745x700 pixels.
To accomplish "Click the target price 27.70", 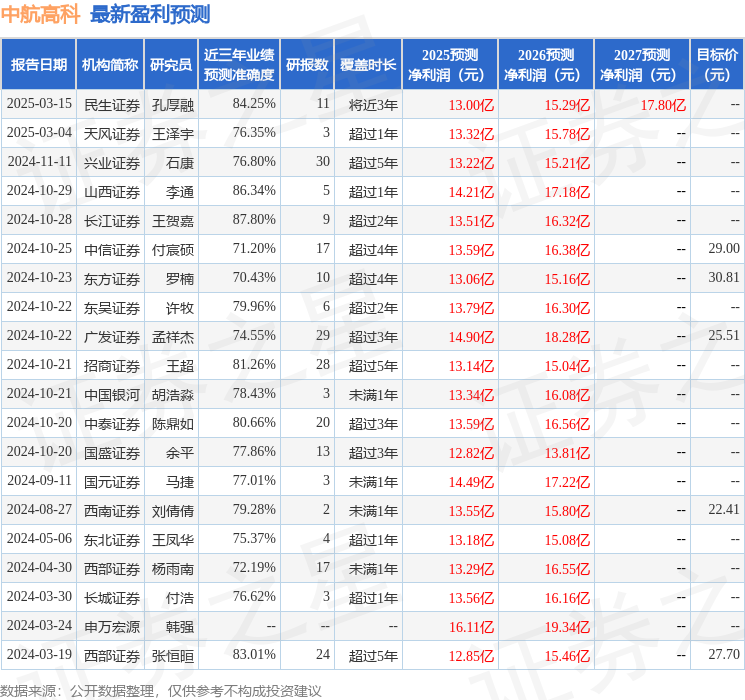I will pos(724,654).
